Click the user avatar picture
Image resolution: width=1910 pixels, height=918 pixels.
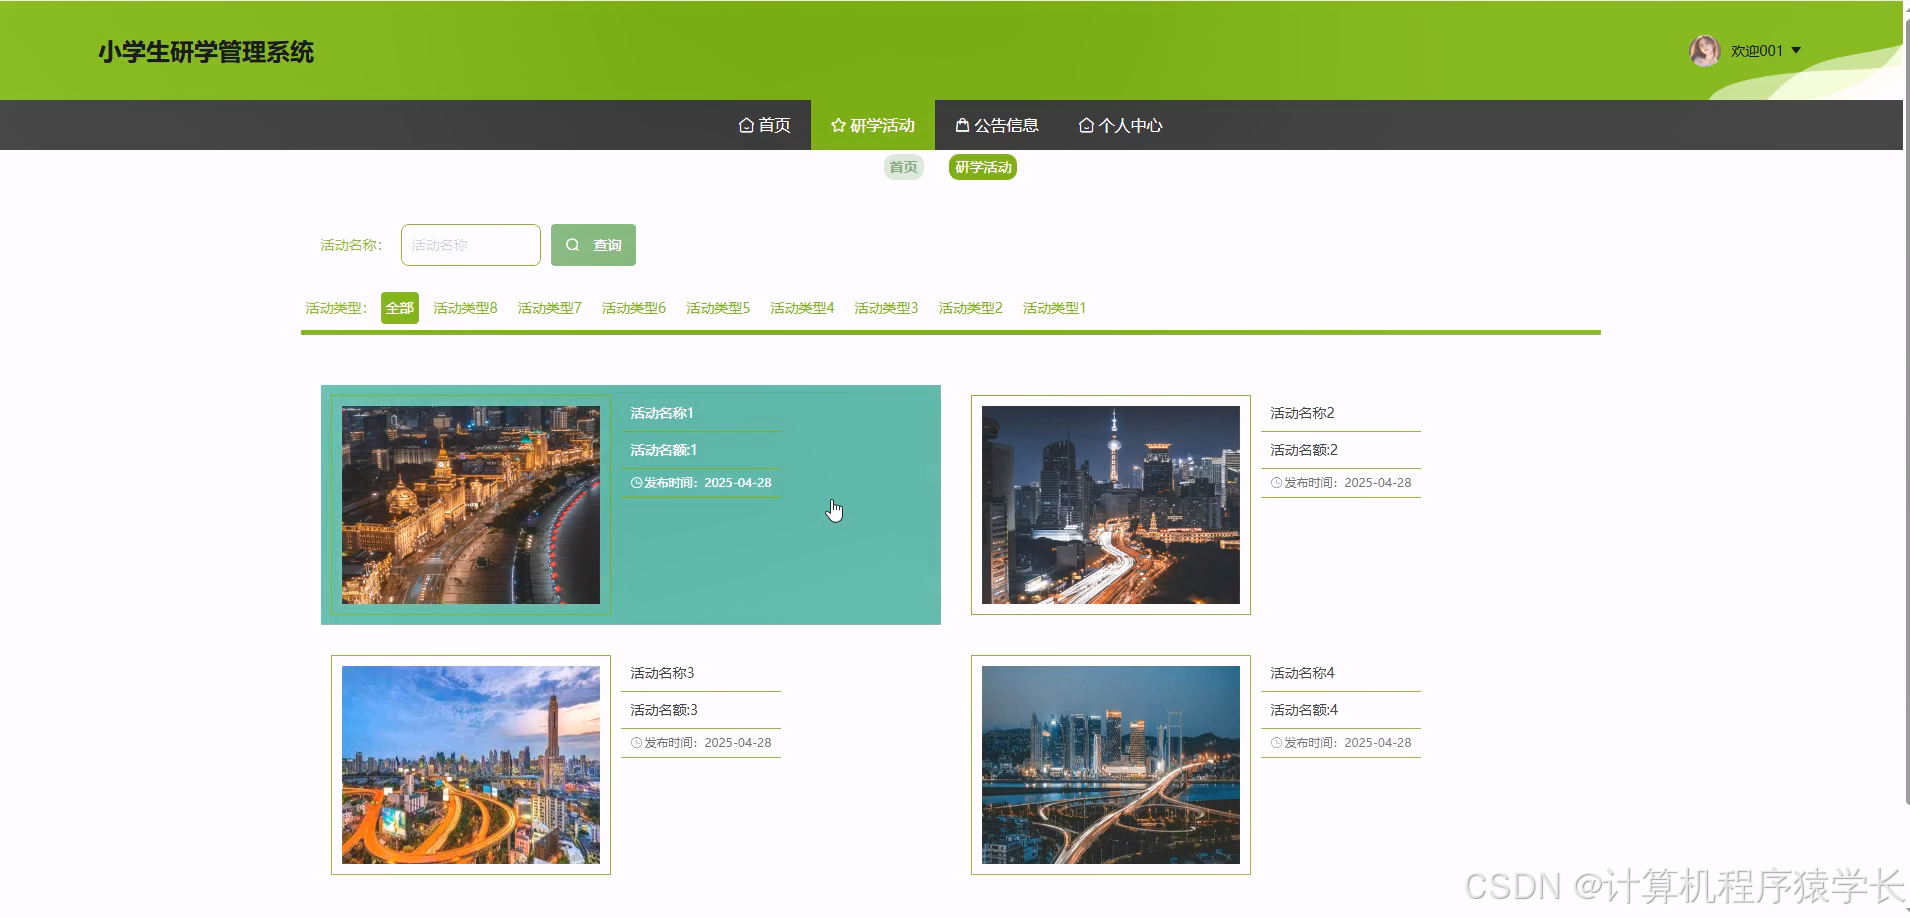(x=1704, y=51)
